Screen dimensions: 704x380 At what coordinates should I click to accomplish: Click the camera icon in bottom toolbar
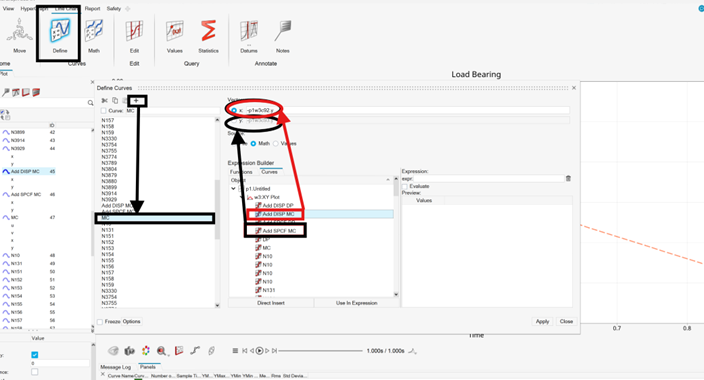(130, 351)
